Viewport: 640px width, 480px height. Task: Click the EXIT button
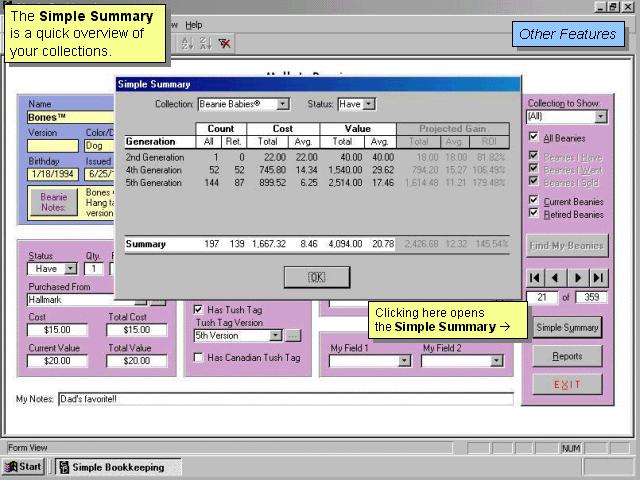click(567, 384)
